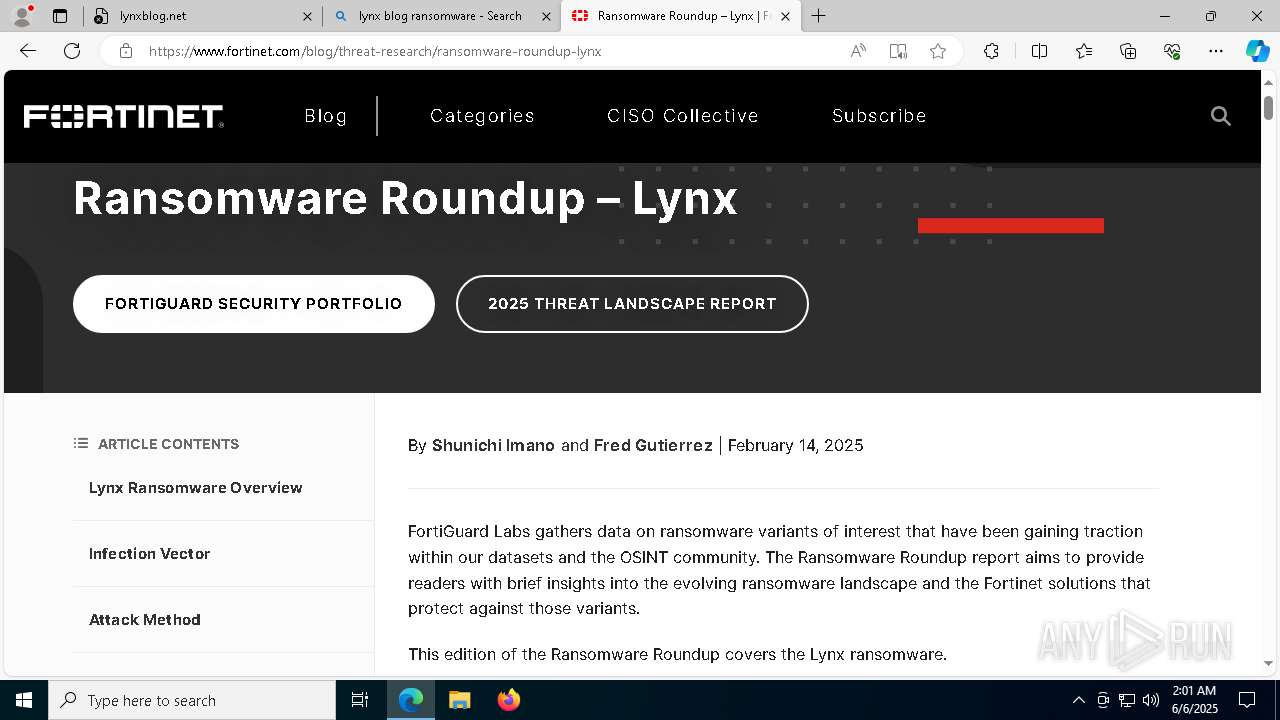Screen dimensions: 1280x720
Task: Open the Extensions menu
Action: [991, 51]
